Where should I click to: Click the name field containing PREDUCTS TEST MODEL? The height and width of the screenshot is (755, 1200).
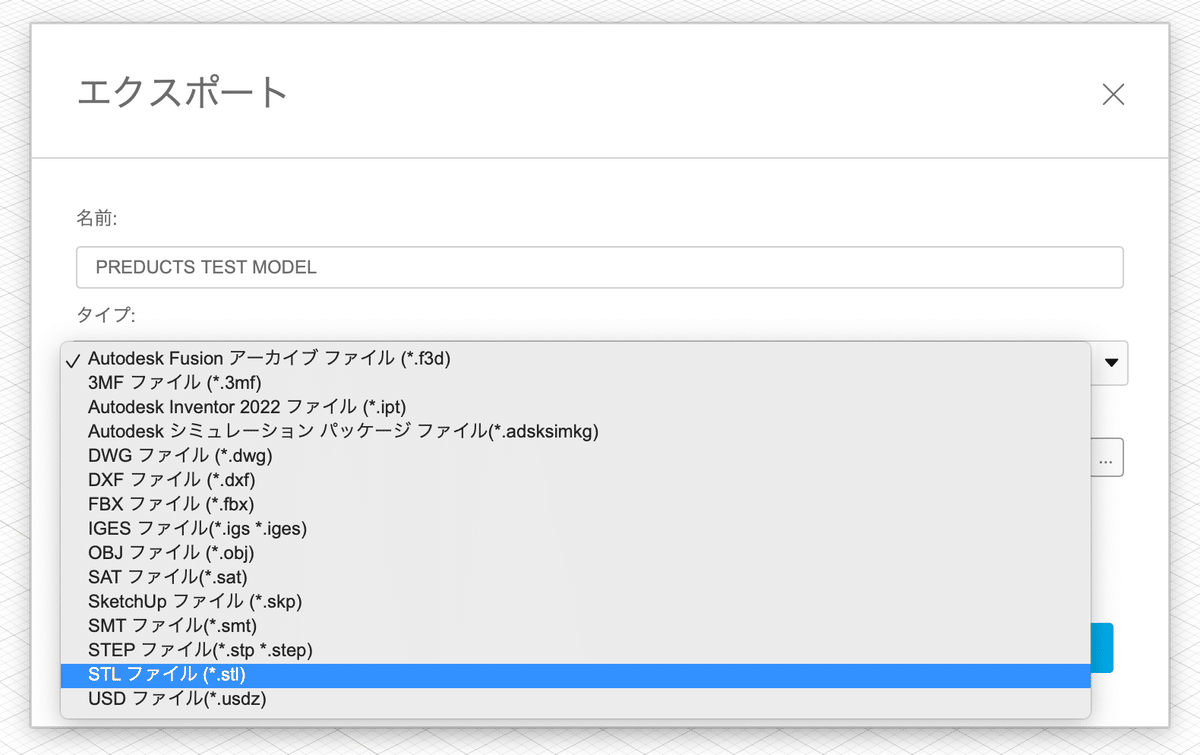(600, 268)
